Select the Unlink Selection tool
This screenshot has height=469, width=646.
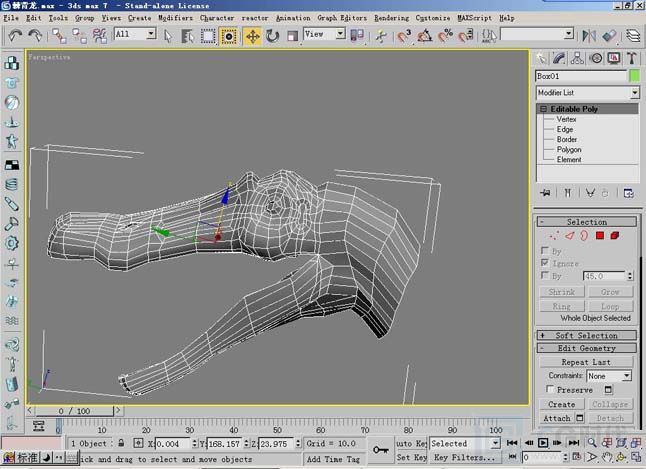coord(79,36)
